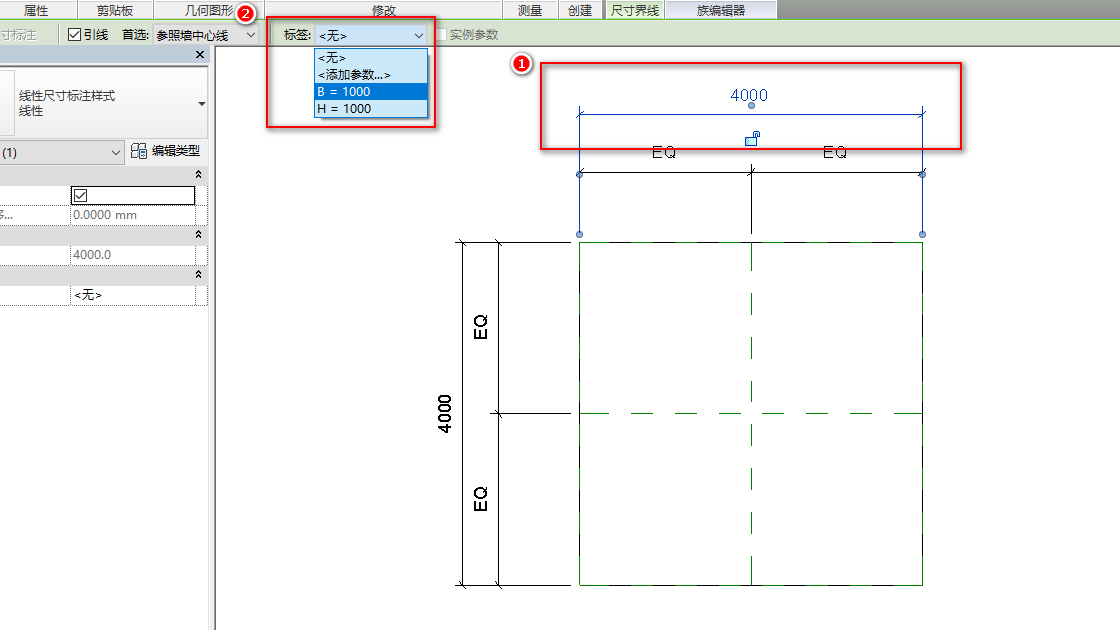
Task: Toggle the dimension lock padlock icon
Action: pyautogui.click(x=752, y=139)
